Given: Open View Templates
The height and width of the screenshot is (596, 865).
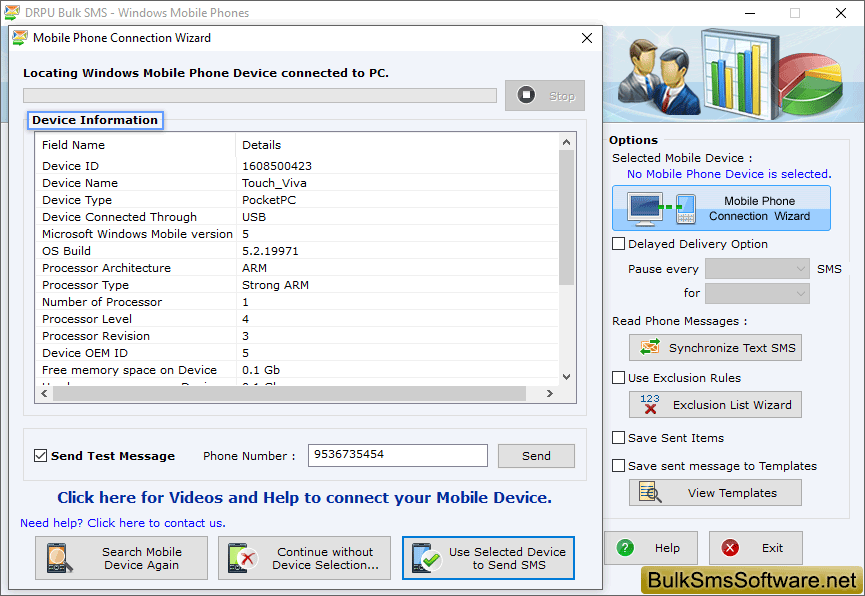Looking at the screenshot, I should 715,492.
